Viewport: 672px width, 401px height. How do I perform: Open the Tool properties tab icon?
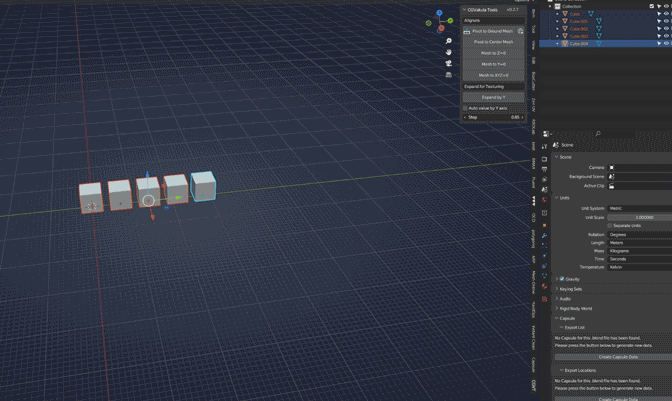click(x=544, y=147)
